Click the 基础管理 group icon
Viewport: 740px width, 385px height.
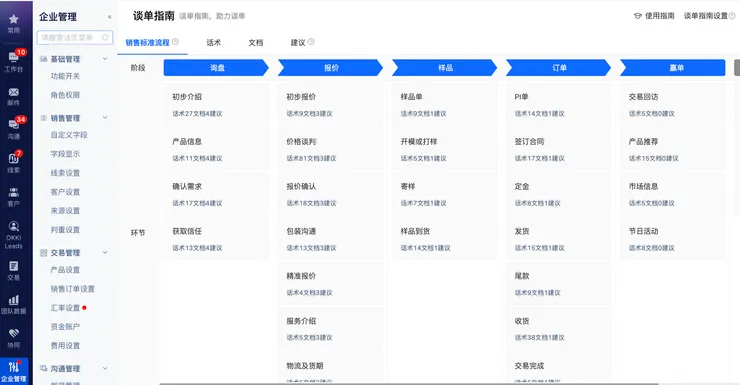click(43, 59)
